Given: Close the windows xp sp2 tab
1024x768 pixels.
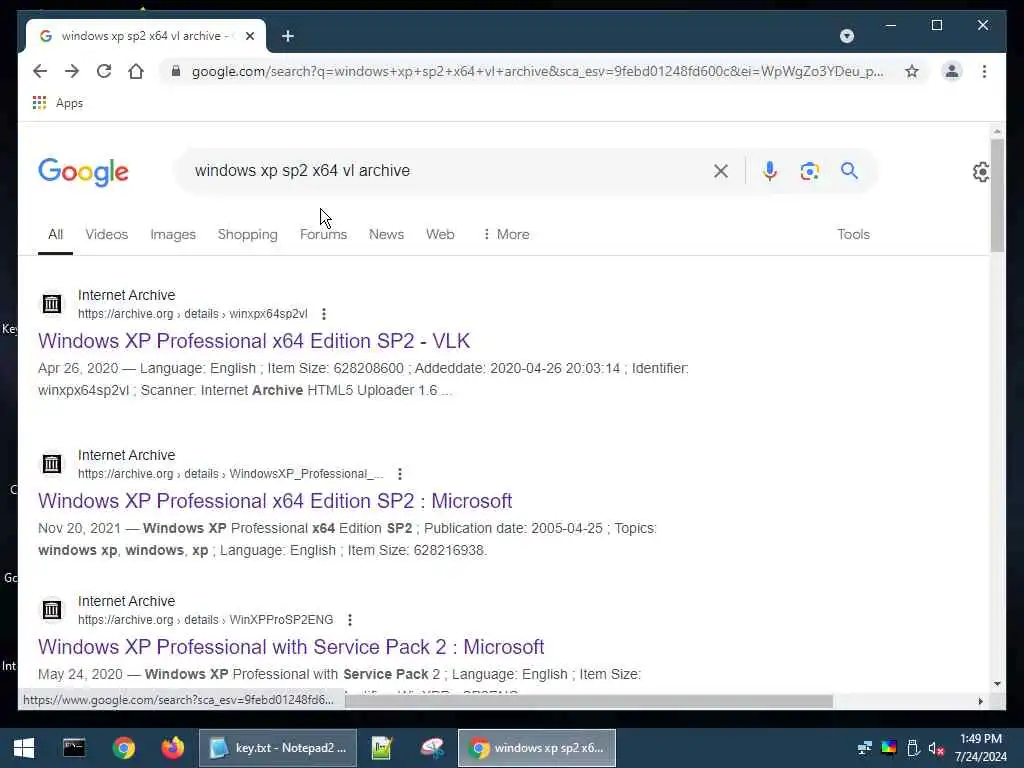Looking at the screenshot, I should pos(249,36).
